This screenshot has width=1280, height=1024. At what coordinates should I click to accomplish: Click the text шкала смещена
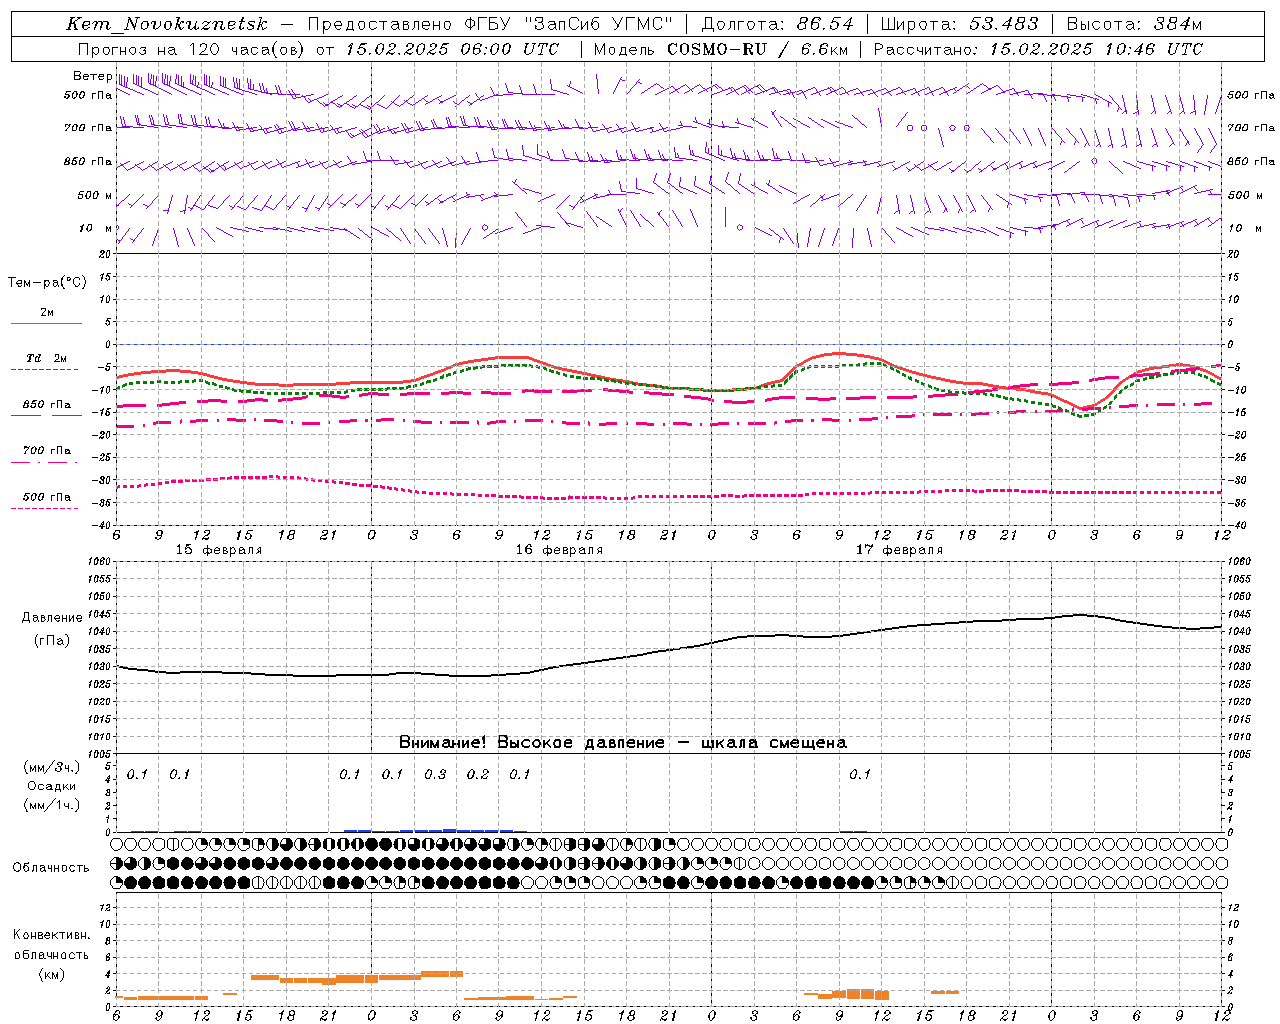pyautogui.click(x=774, y=743)
